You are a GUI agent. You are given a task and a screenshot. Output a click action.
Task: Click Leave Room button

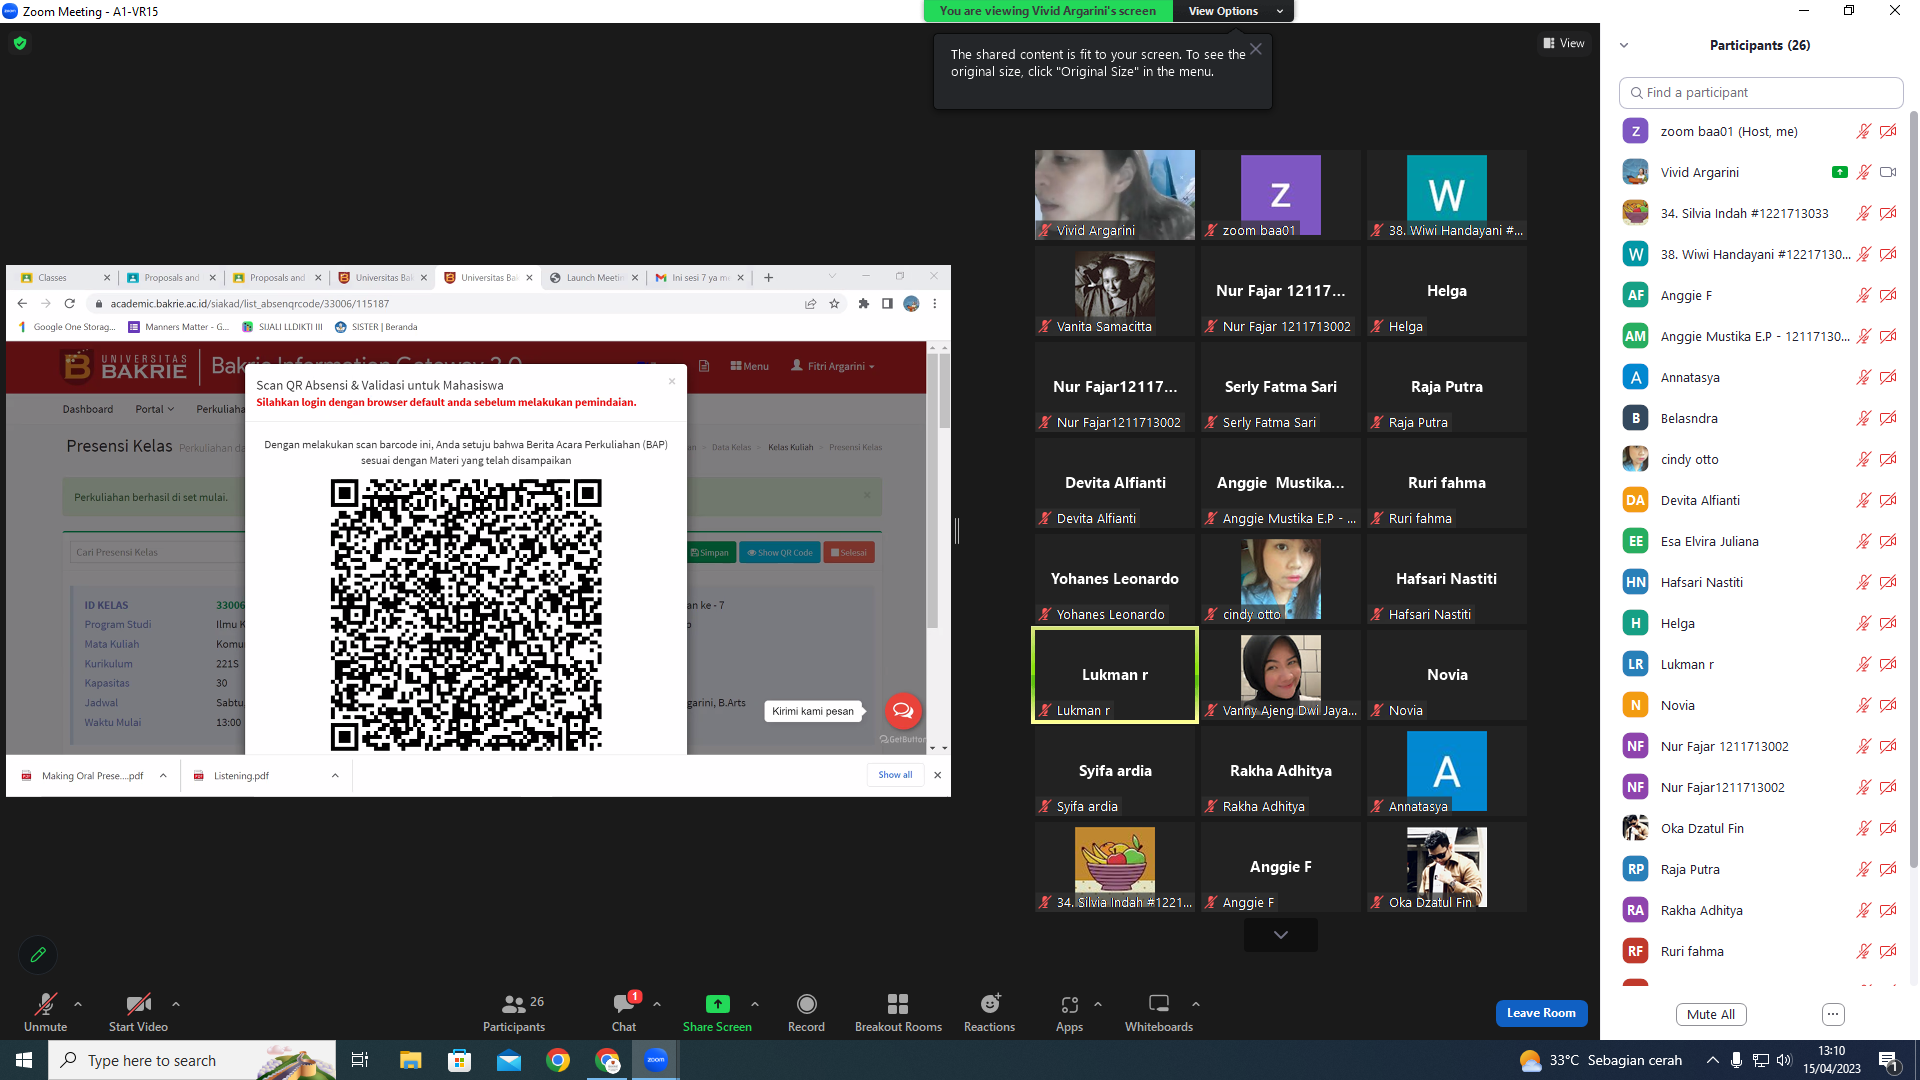coord(1541,1013)
